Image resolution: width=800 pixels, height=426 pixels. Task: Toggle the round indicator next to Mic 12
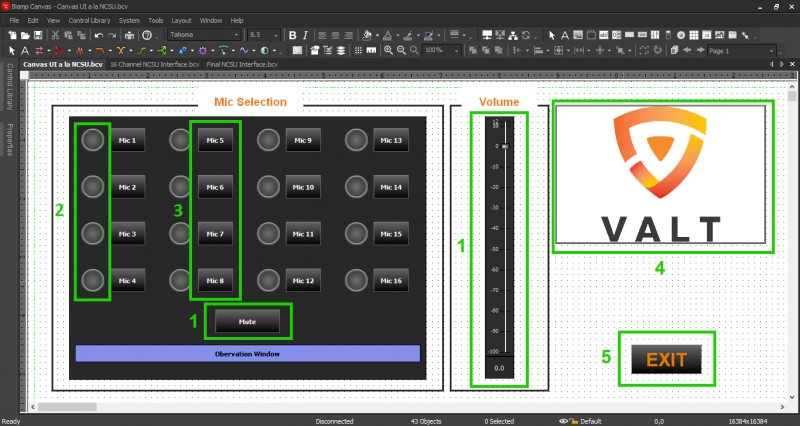(268, 281)
